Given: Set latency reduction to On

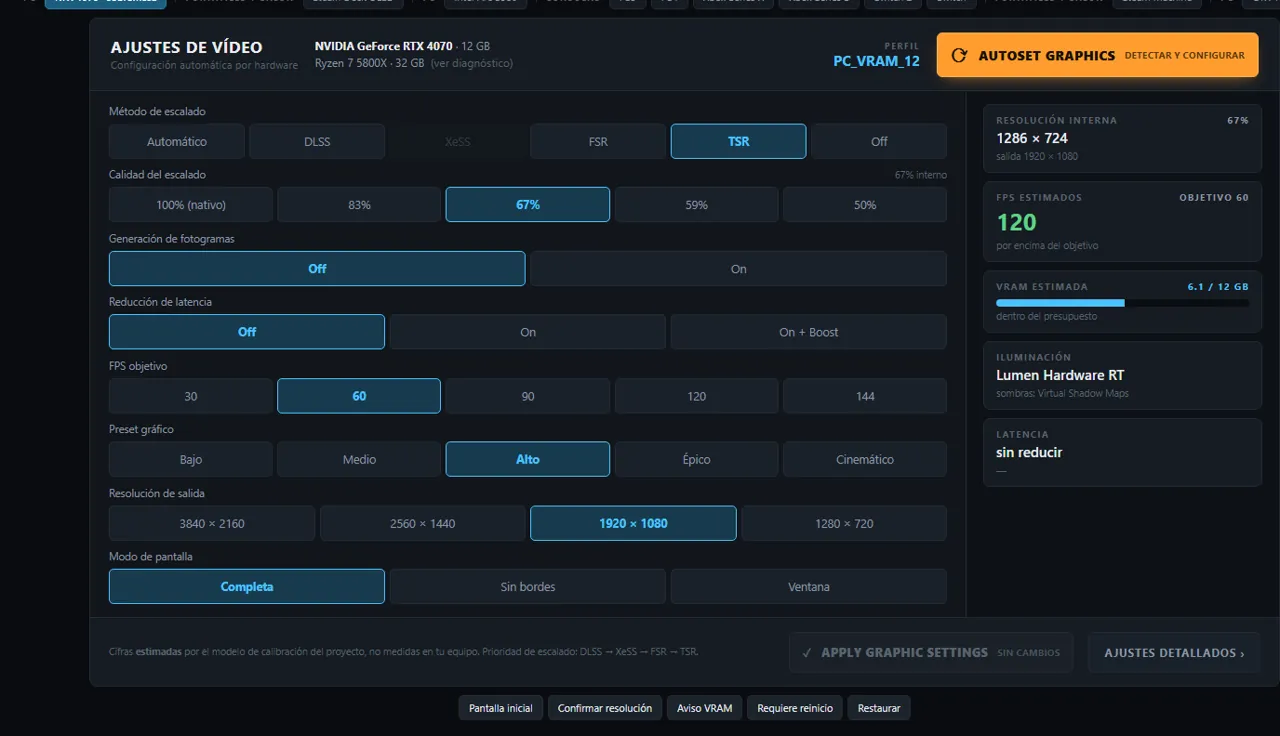Looking at the screenshot, I should click(528, 332).
